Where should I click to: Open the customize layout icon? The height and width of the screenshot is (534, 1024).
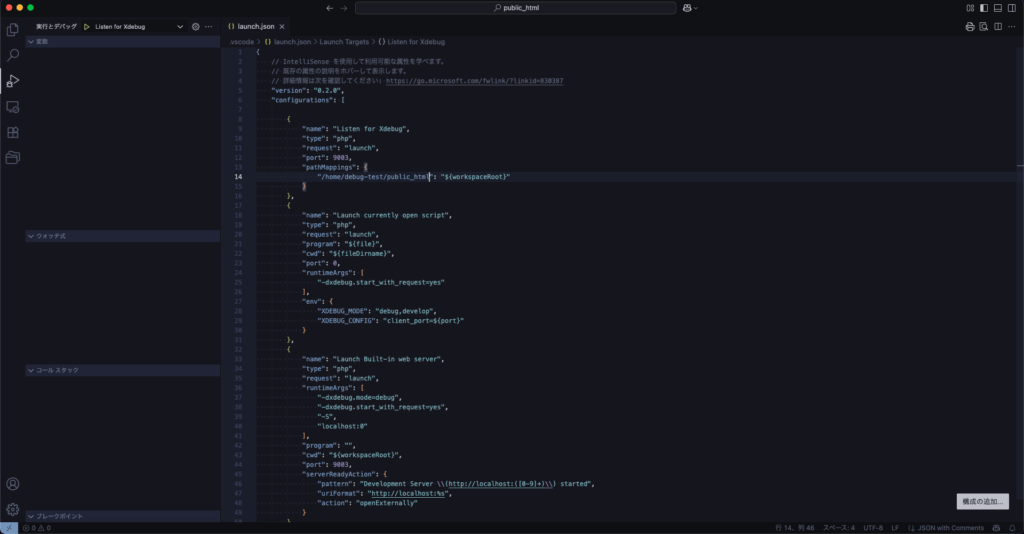point(970,8)
